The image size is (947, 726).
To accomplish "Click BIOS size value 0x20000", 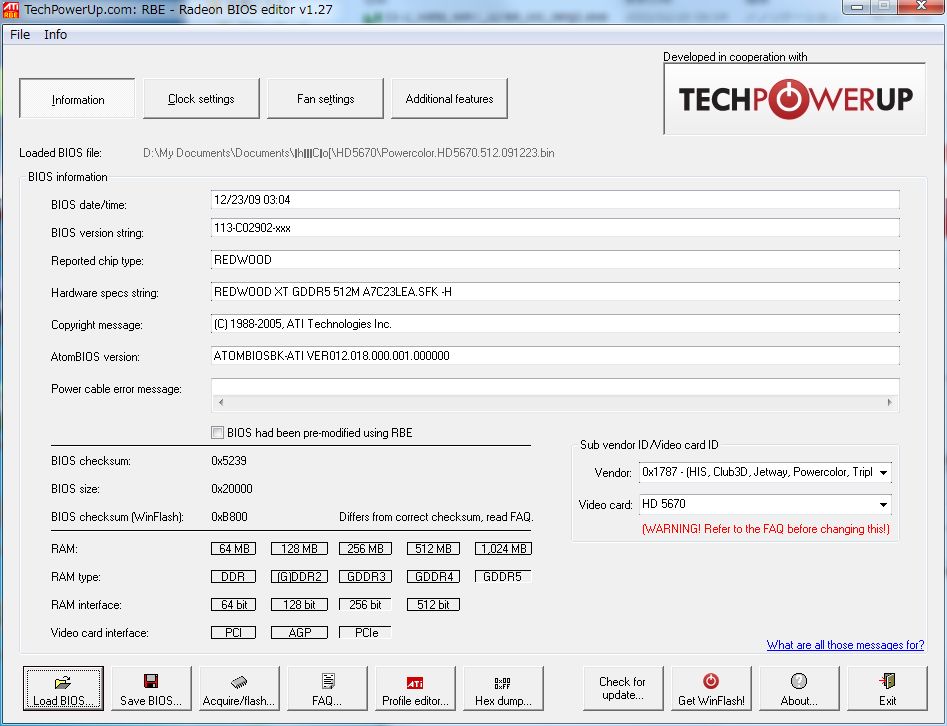I will click(x=232, y=489).
